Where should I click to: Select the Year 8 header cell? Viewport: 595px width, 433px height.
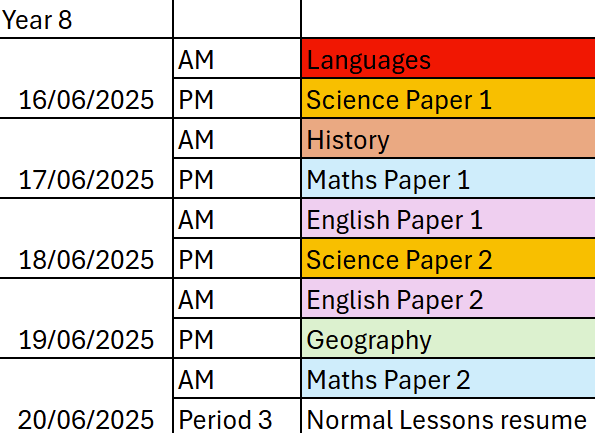[86, 19]
